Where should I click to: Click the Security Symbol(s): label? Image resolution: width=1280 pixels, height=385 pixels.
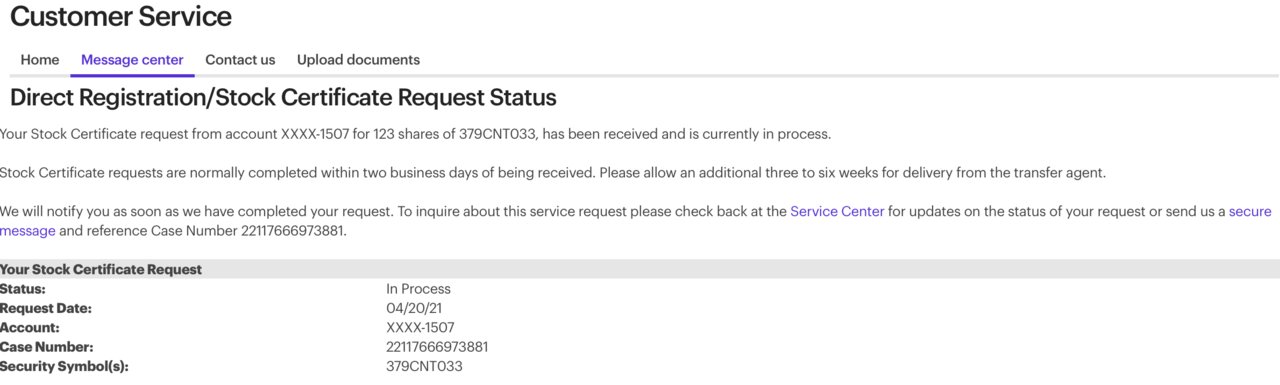tap(64, 366)
